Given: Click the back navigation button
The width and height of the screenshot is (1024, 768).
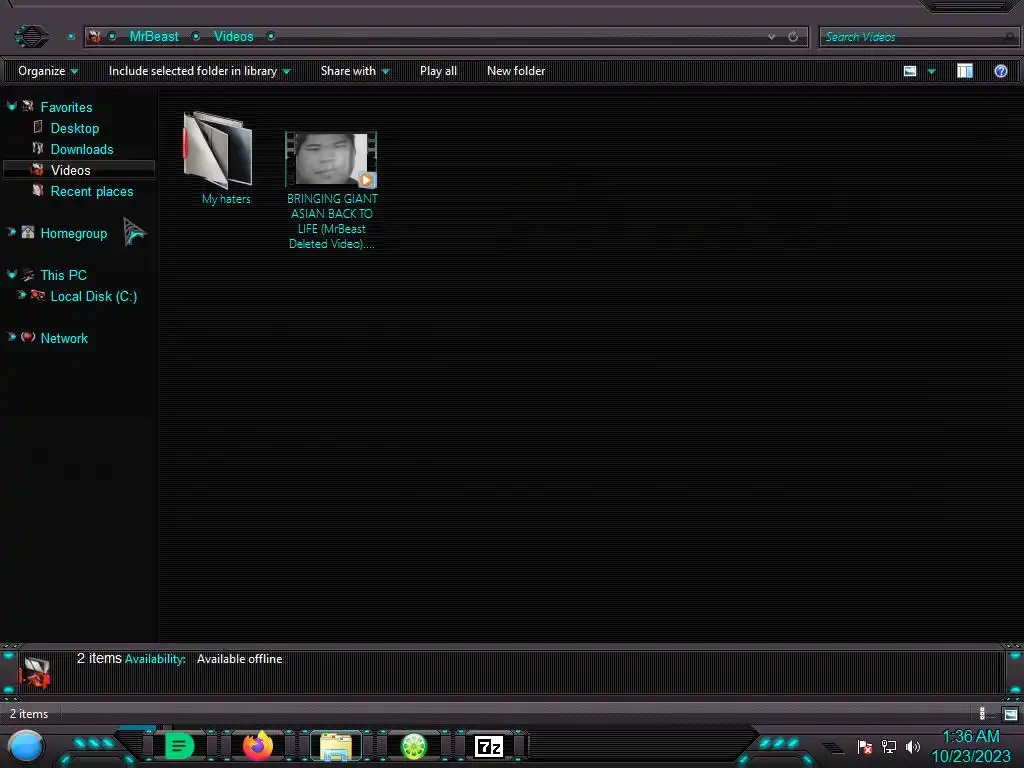Looking at the screenshot, I should (x=31, y=36).
